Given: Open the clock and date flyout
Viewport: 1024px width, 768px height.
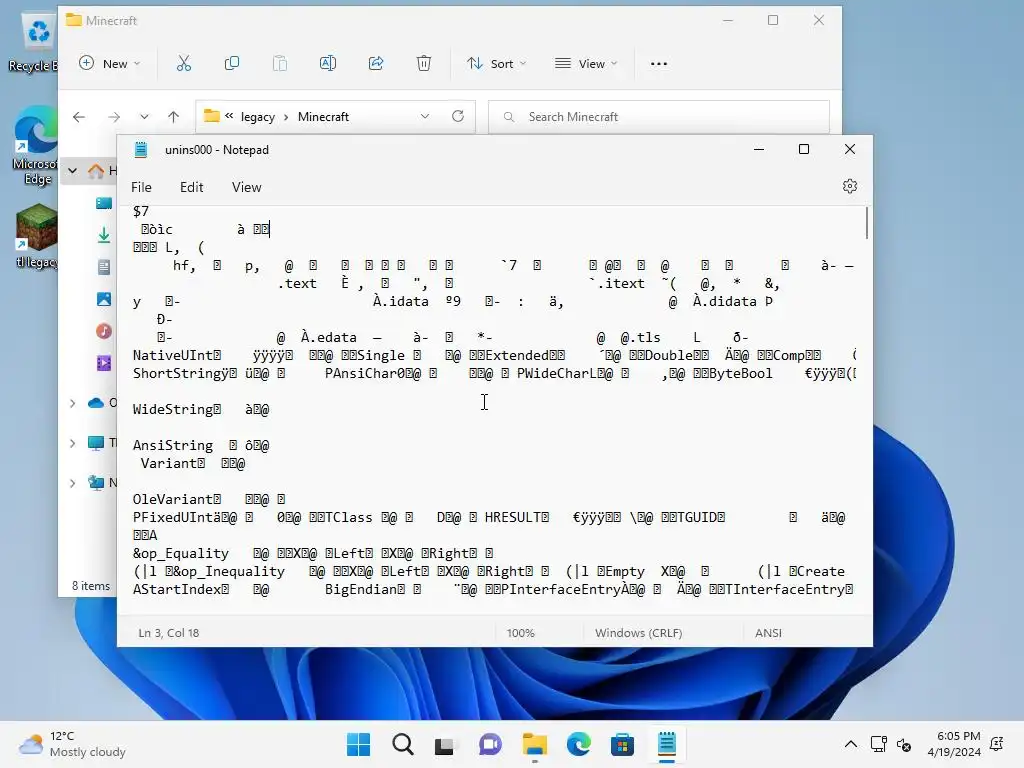Looking at the screenshot, I should (954, 744).
